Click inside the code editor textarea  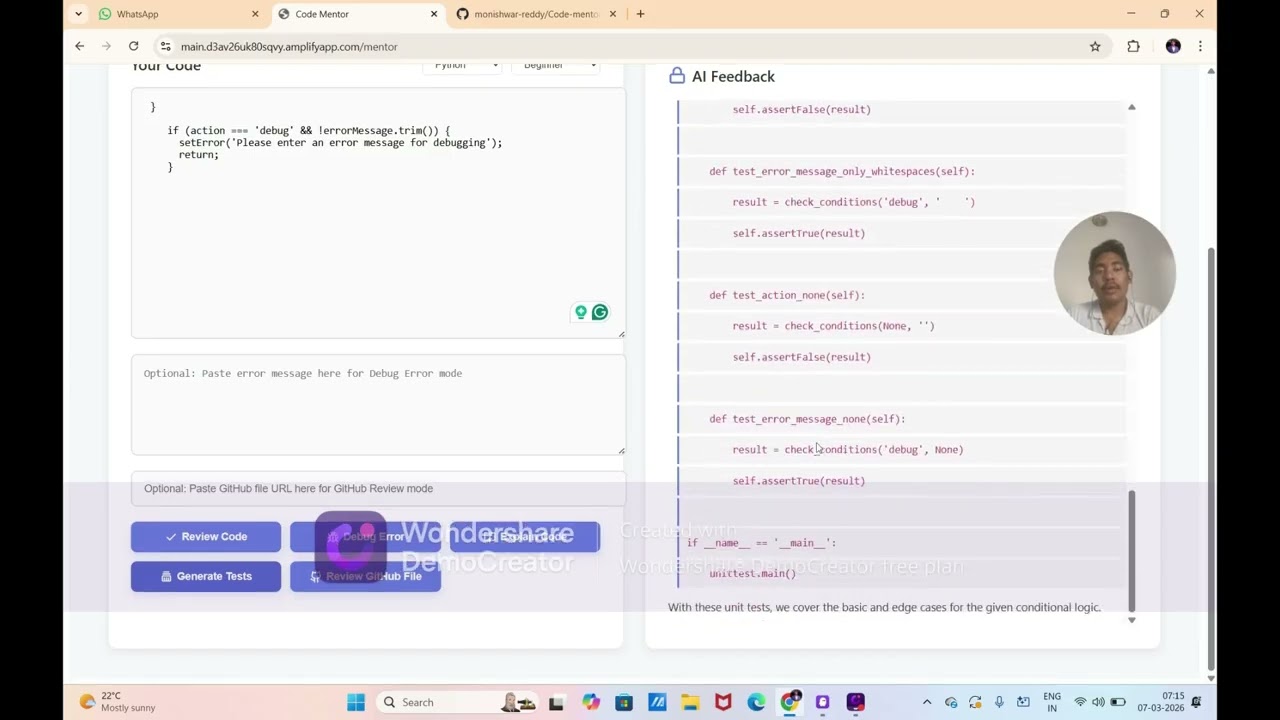point(378,213)
